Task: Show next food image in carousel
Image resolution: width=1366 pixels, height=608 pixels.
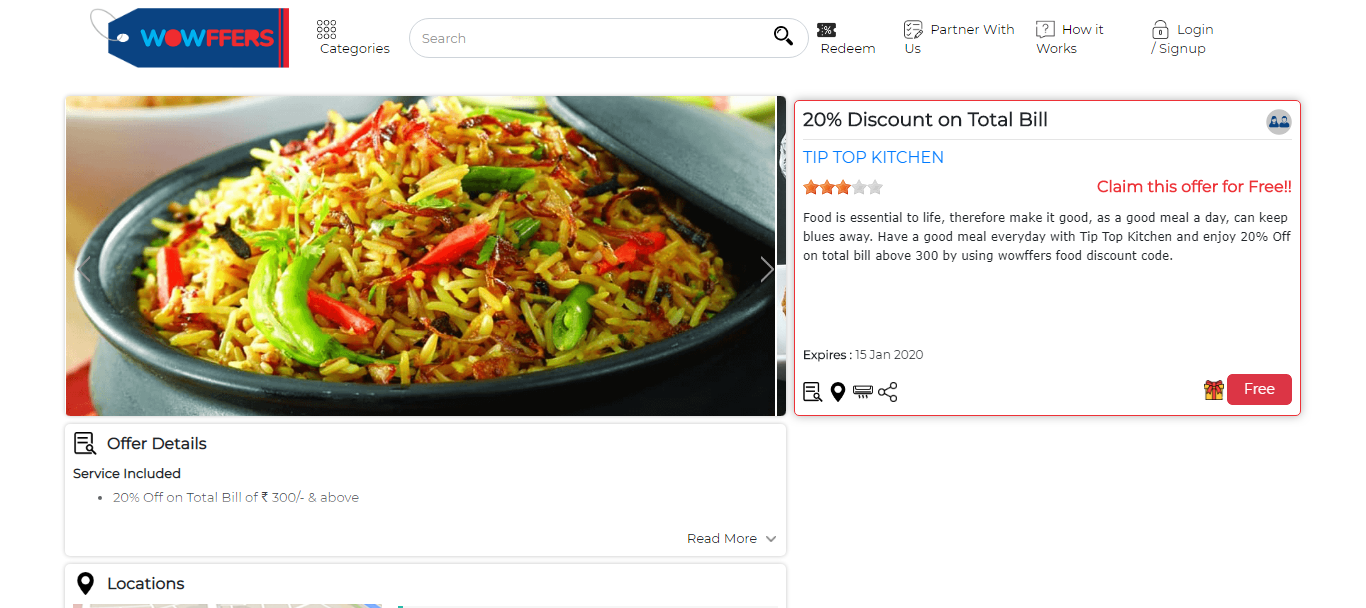Action: pyautogui.click(x=766, y=268)
